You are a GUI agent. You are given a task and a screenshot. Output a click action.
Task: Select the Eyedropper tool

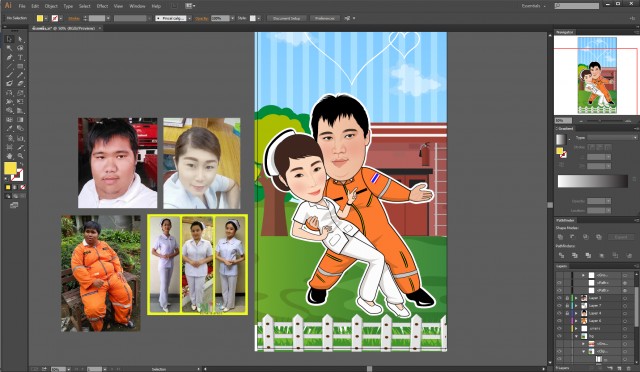9,129
